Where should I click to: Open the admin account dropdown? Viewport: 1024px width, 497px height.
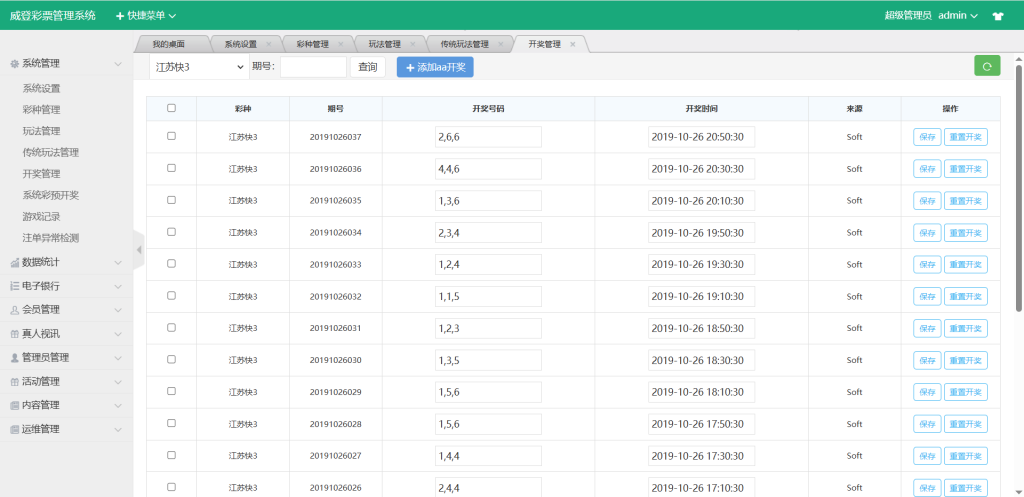(x=958, y=16)
